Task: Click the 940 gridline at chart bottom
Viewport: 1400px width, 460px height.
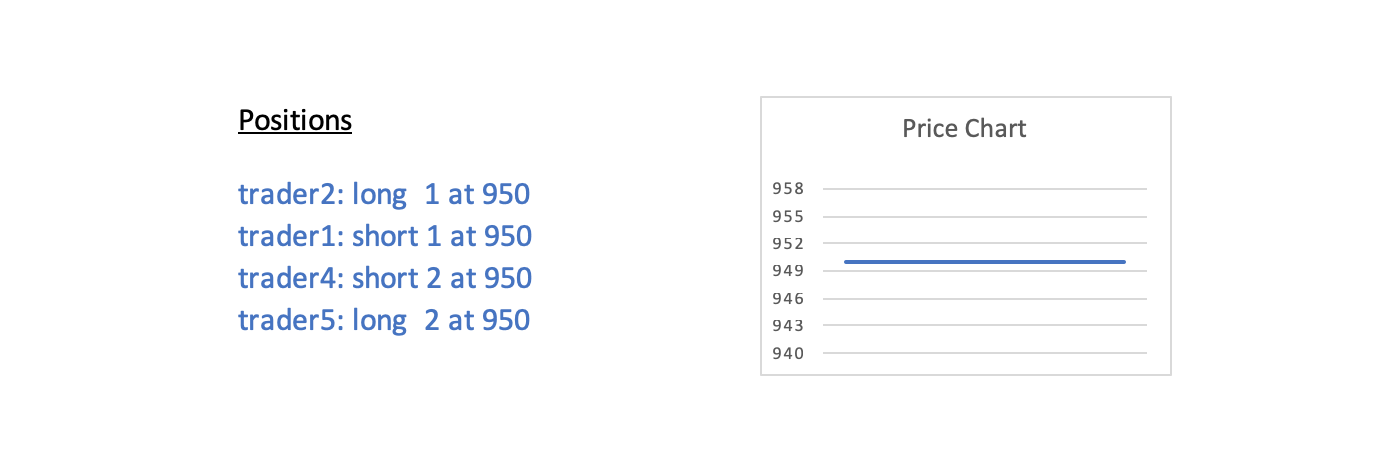Action: (x=985, y=352)
